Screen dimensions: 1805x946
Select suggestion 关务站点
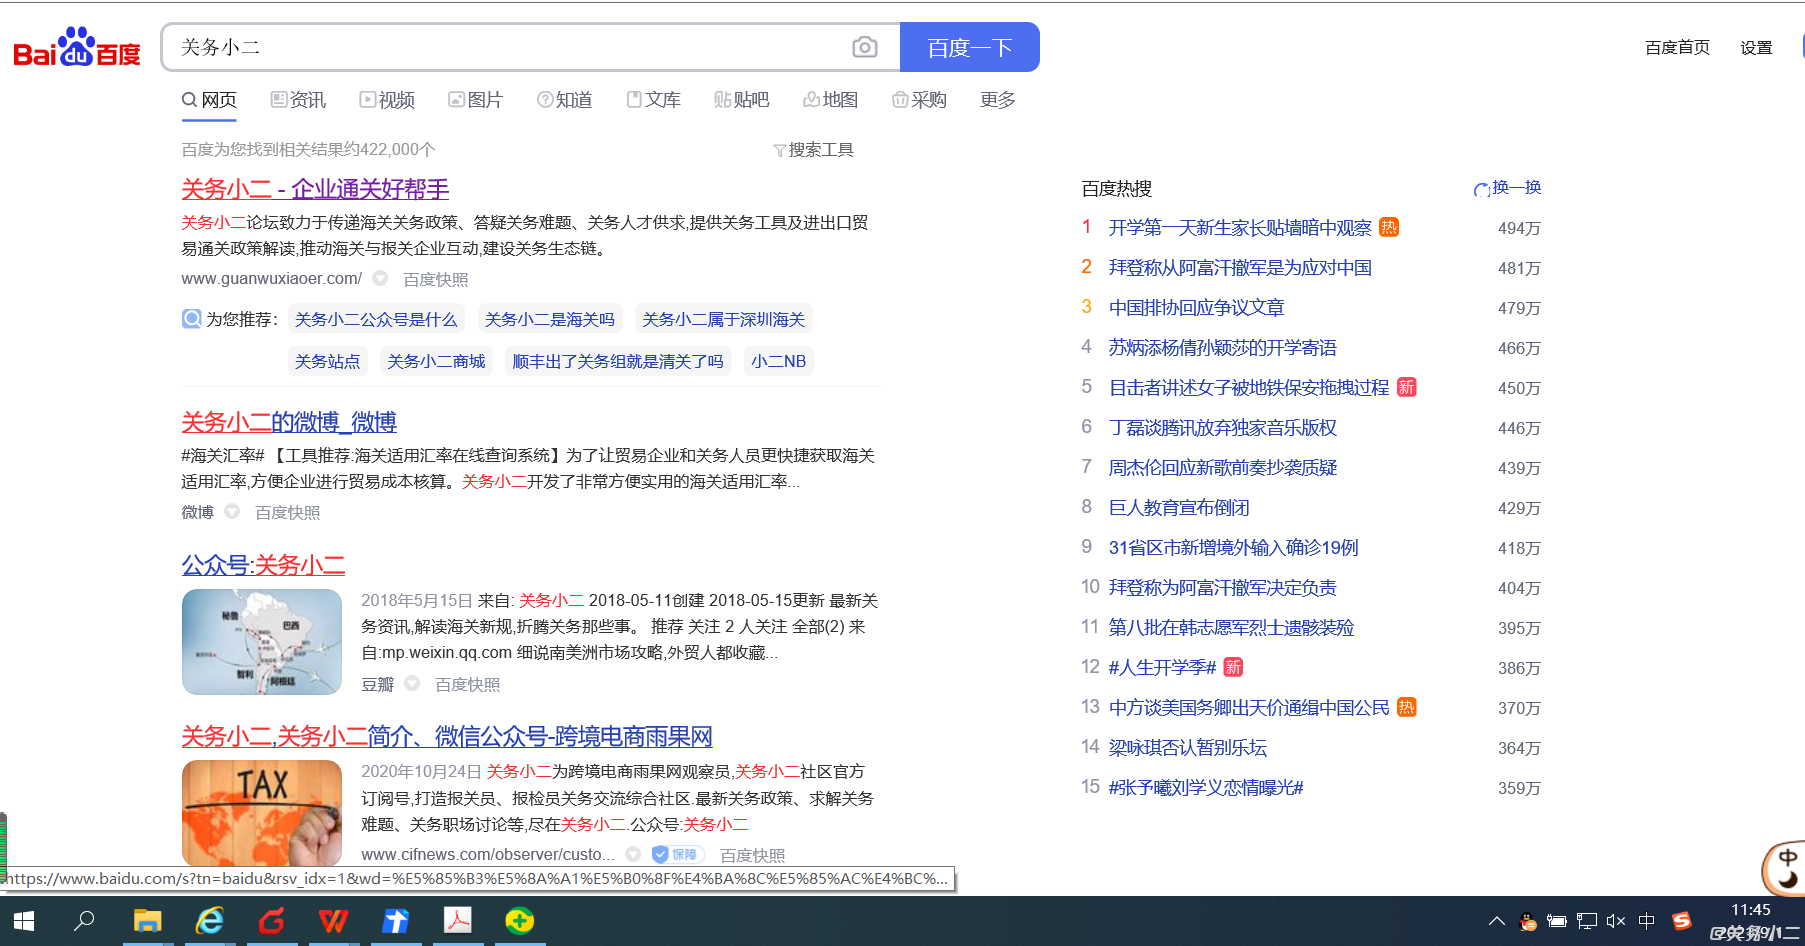[327, 361]
